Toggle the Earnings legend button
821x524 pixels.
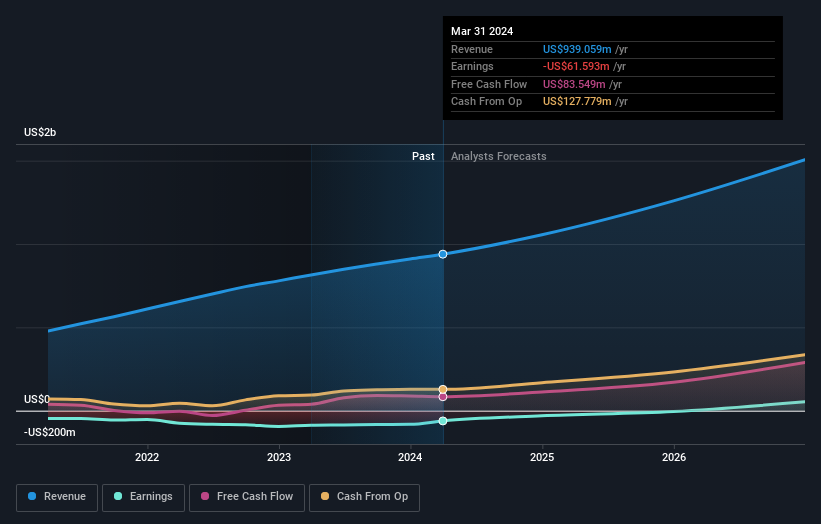pos(143,497)
